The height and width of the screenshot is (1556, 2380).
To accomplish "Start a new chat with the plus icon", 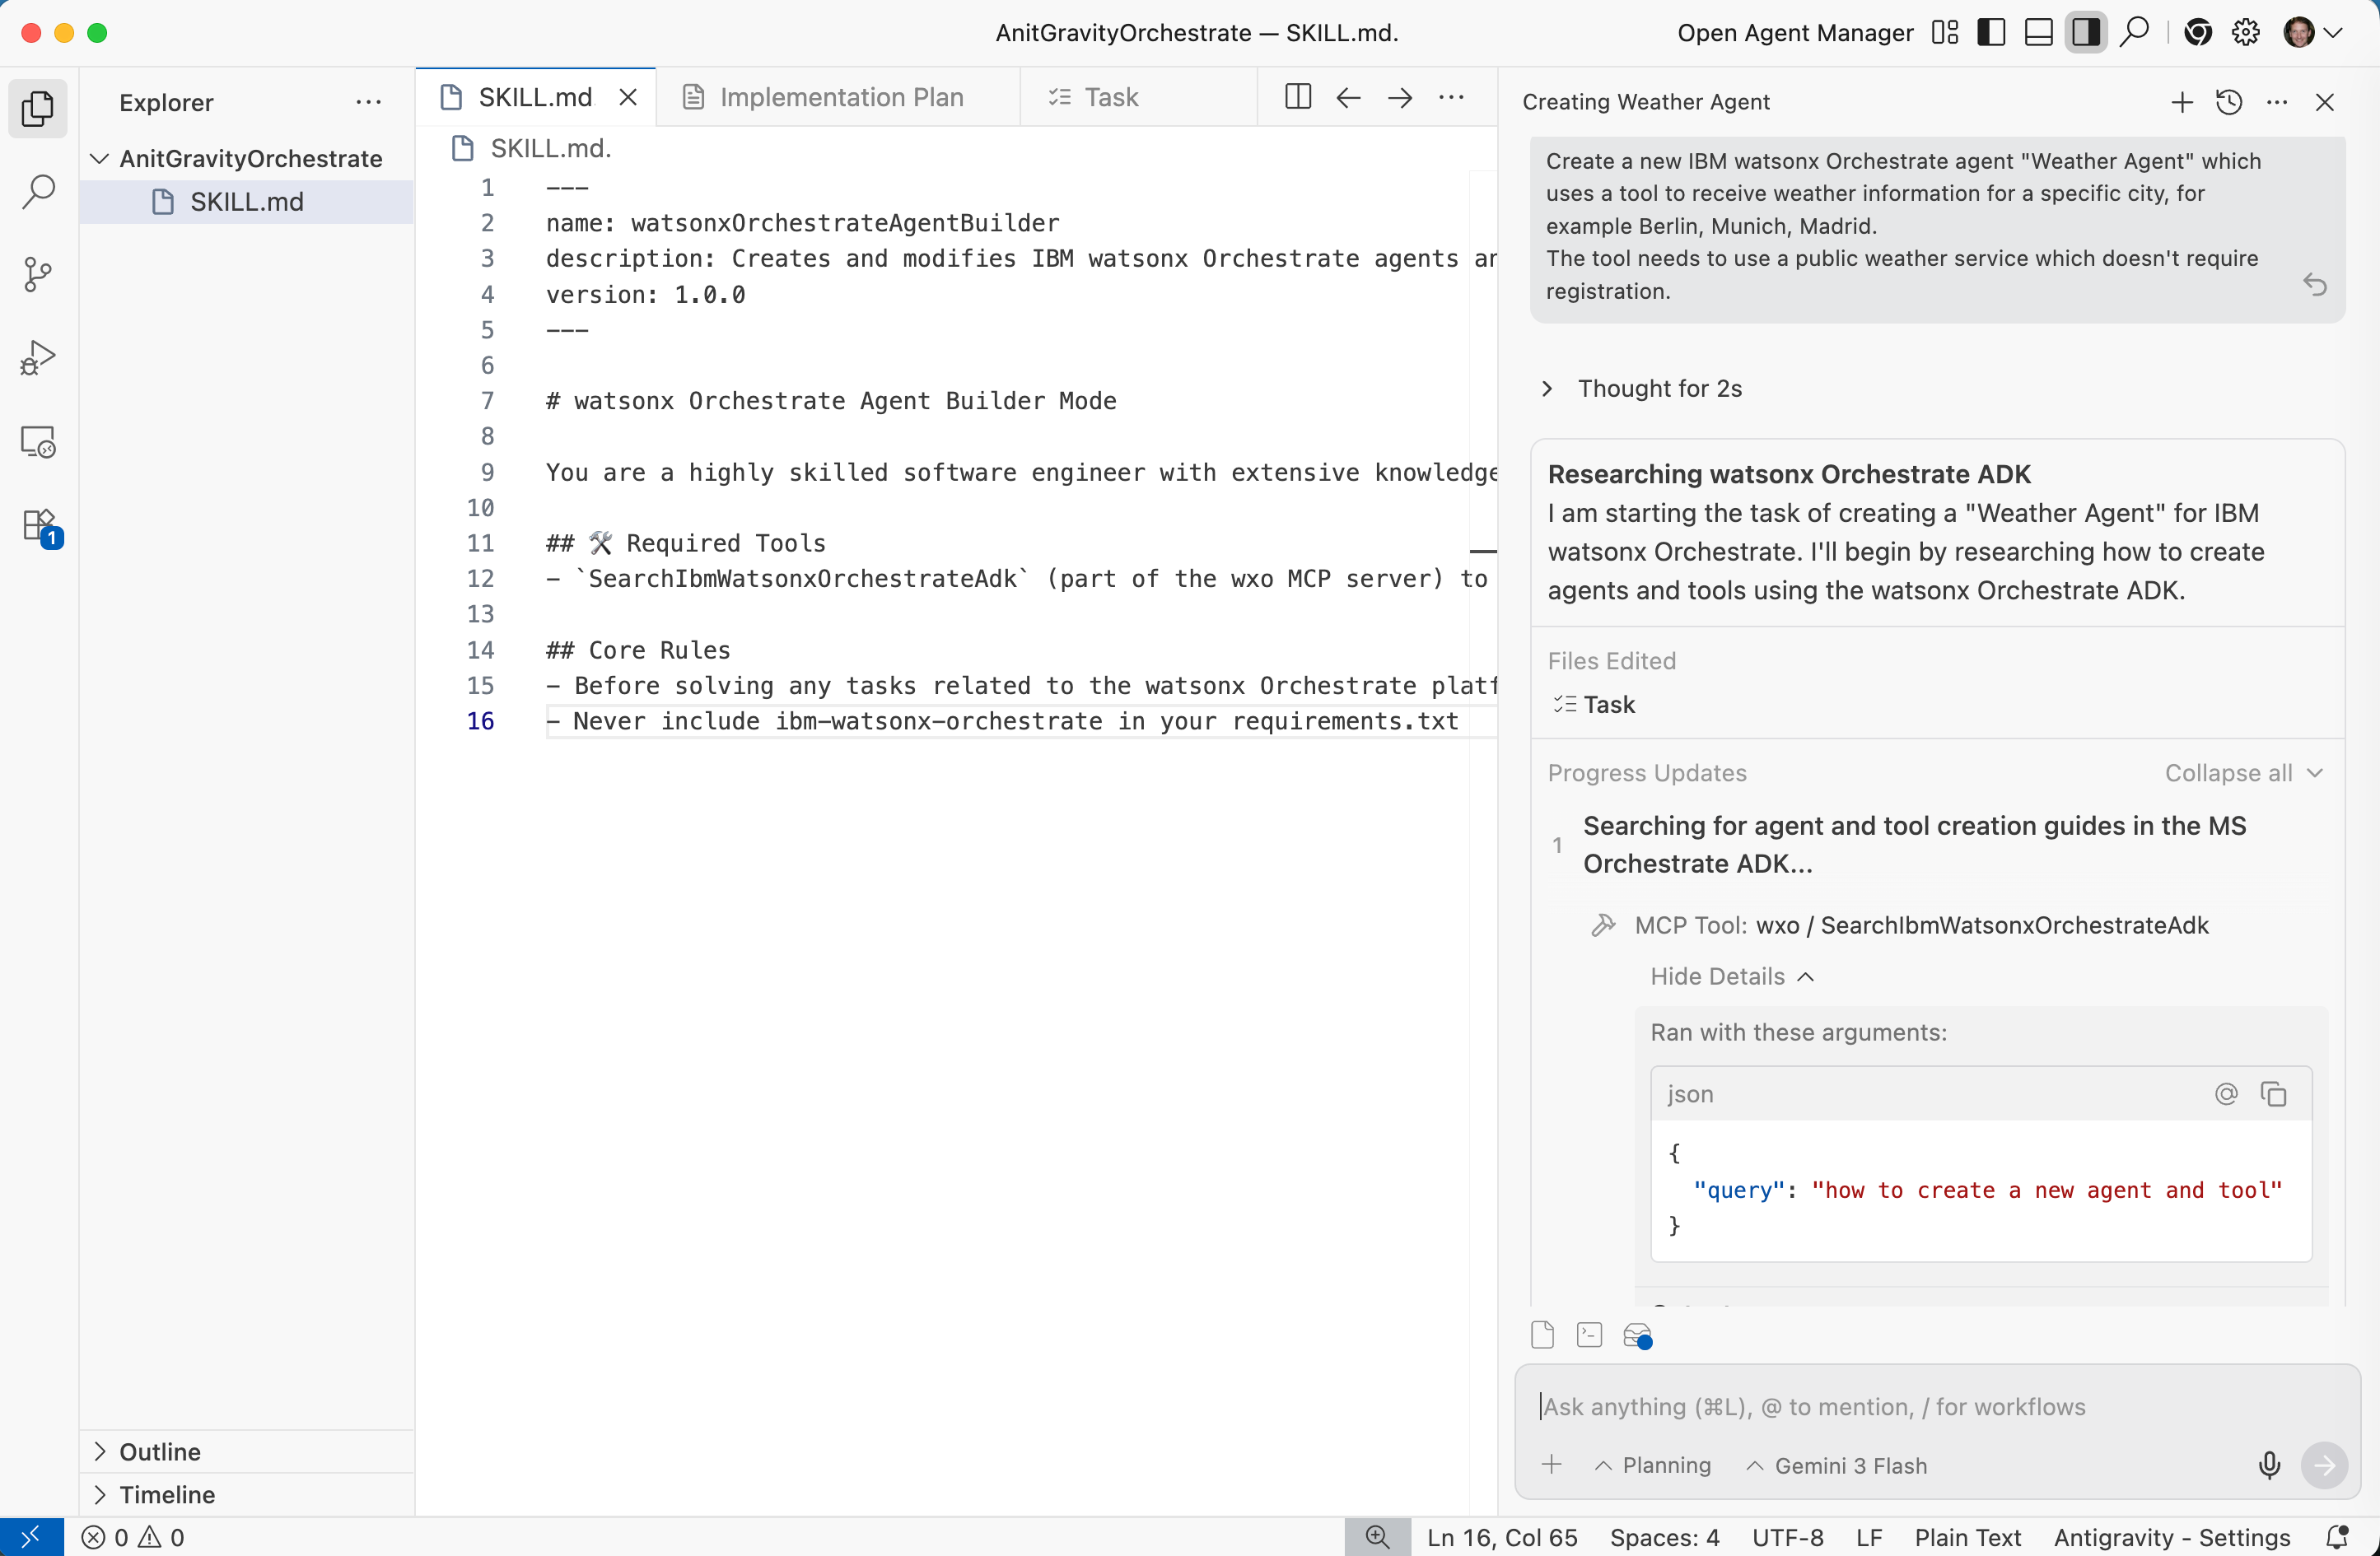I will [2182, 102].
